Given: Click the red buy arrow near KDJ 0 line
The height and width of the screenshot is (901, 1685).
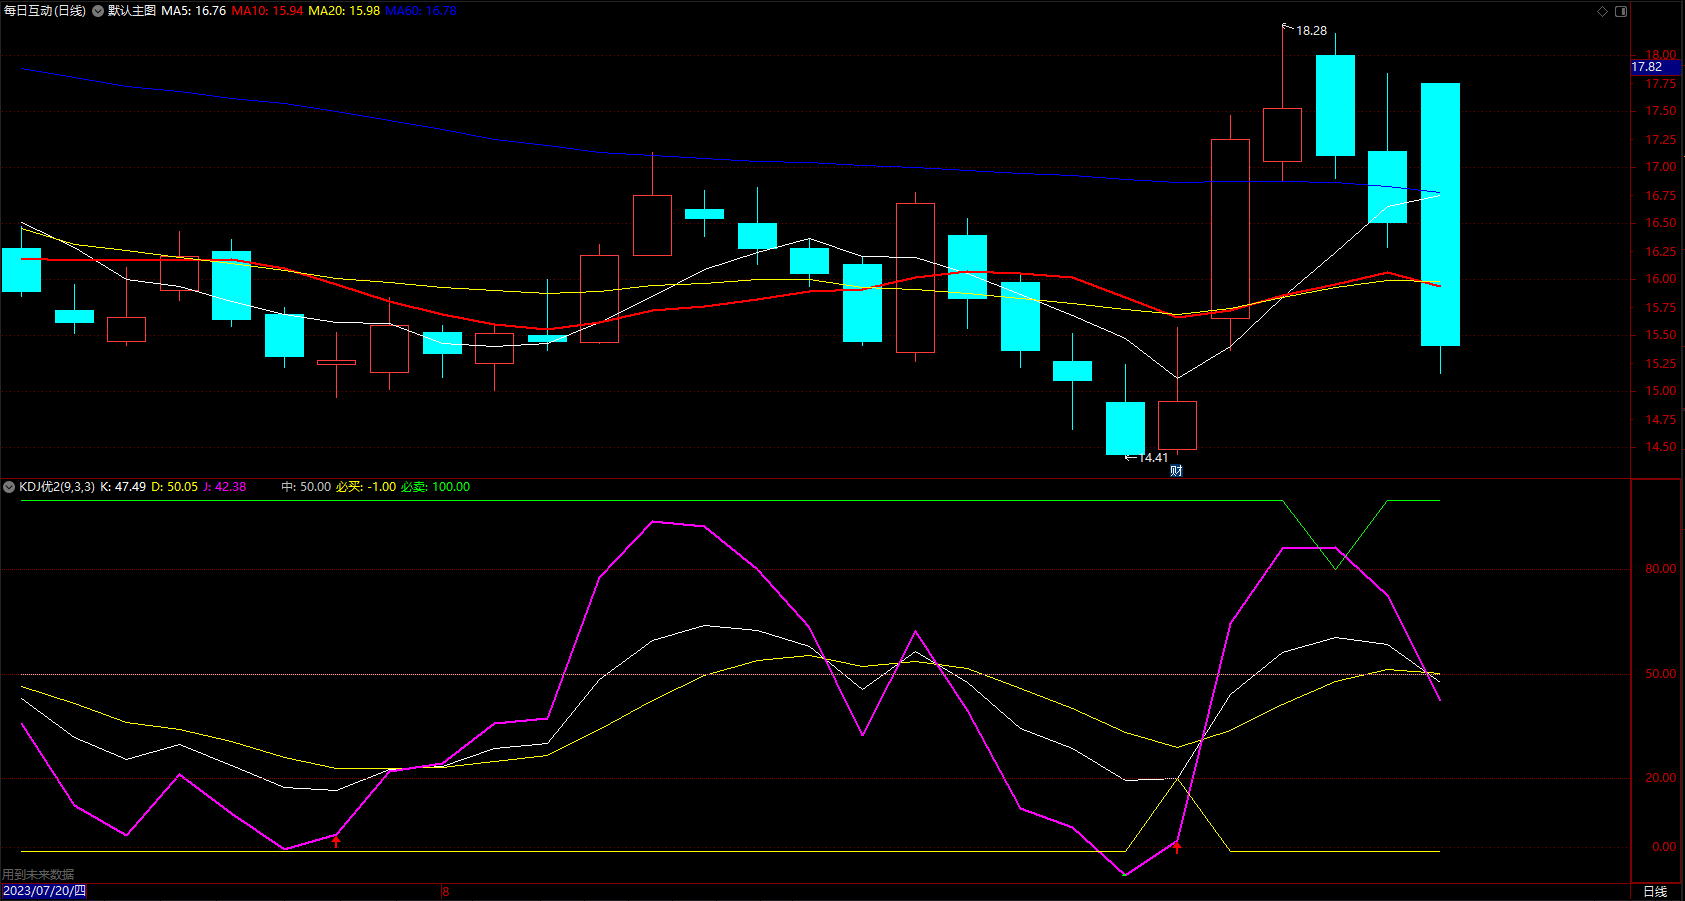Looking at the screenshot, I should (1177, 848).
